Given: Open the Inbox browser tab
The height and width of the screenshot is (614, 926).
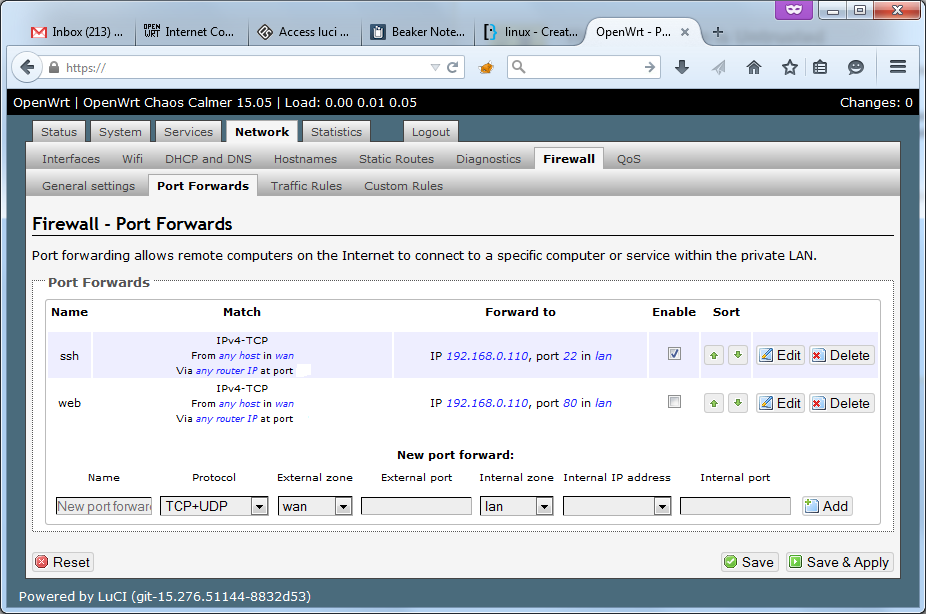Looking at the screenshot, I should pyautogui.click(x=78, y=31).
